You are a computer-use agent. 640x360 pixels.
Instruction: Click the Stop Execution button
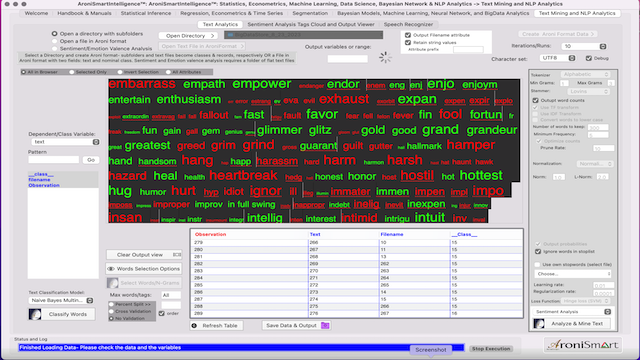pyautogui.click(x=491, y=349)
